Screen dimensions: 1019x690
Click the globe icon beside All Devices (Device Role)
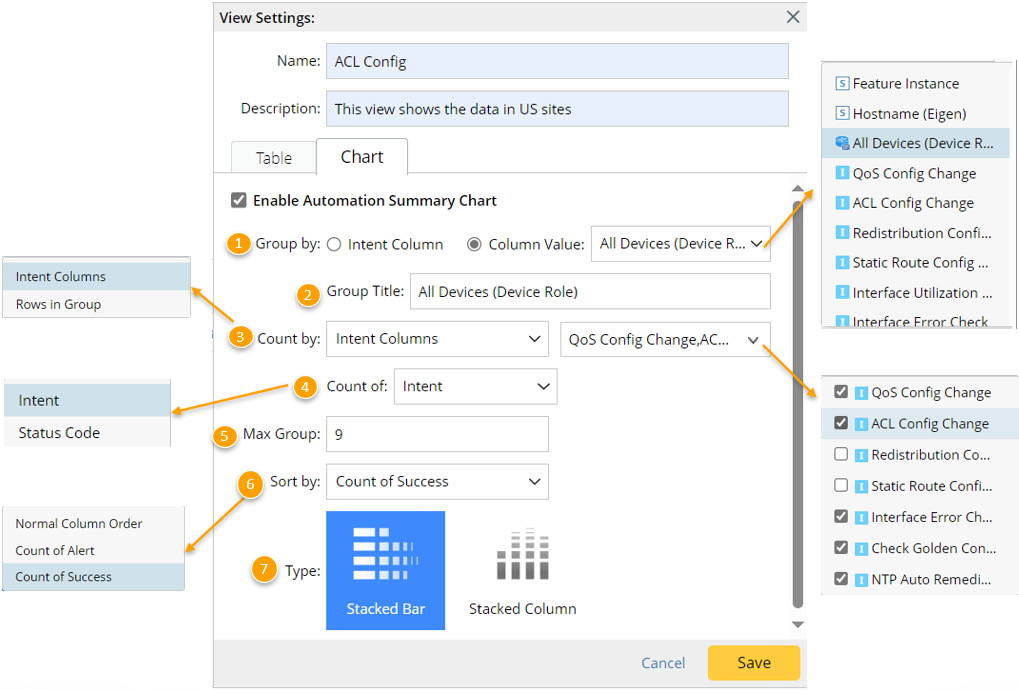[x=841, y=143]
